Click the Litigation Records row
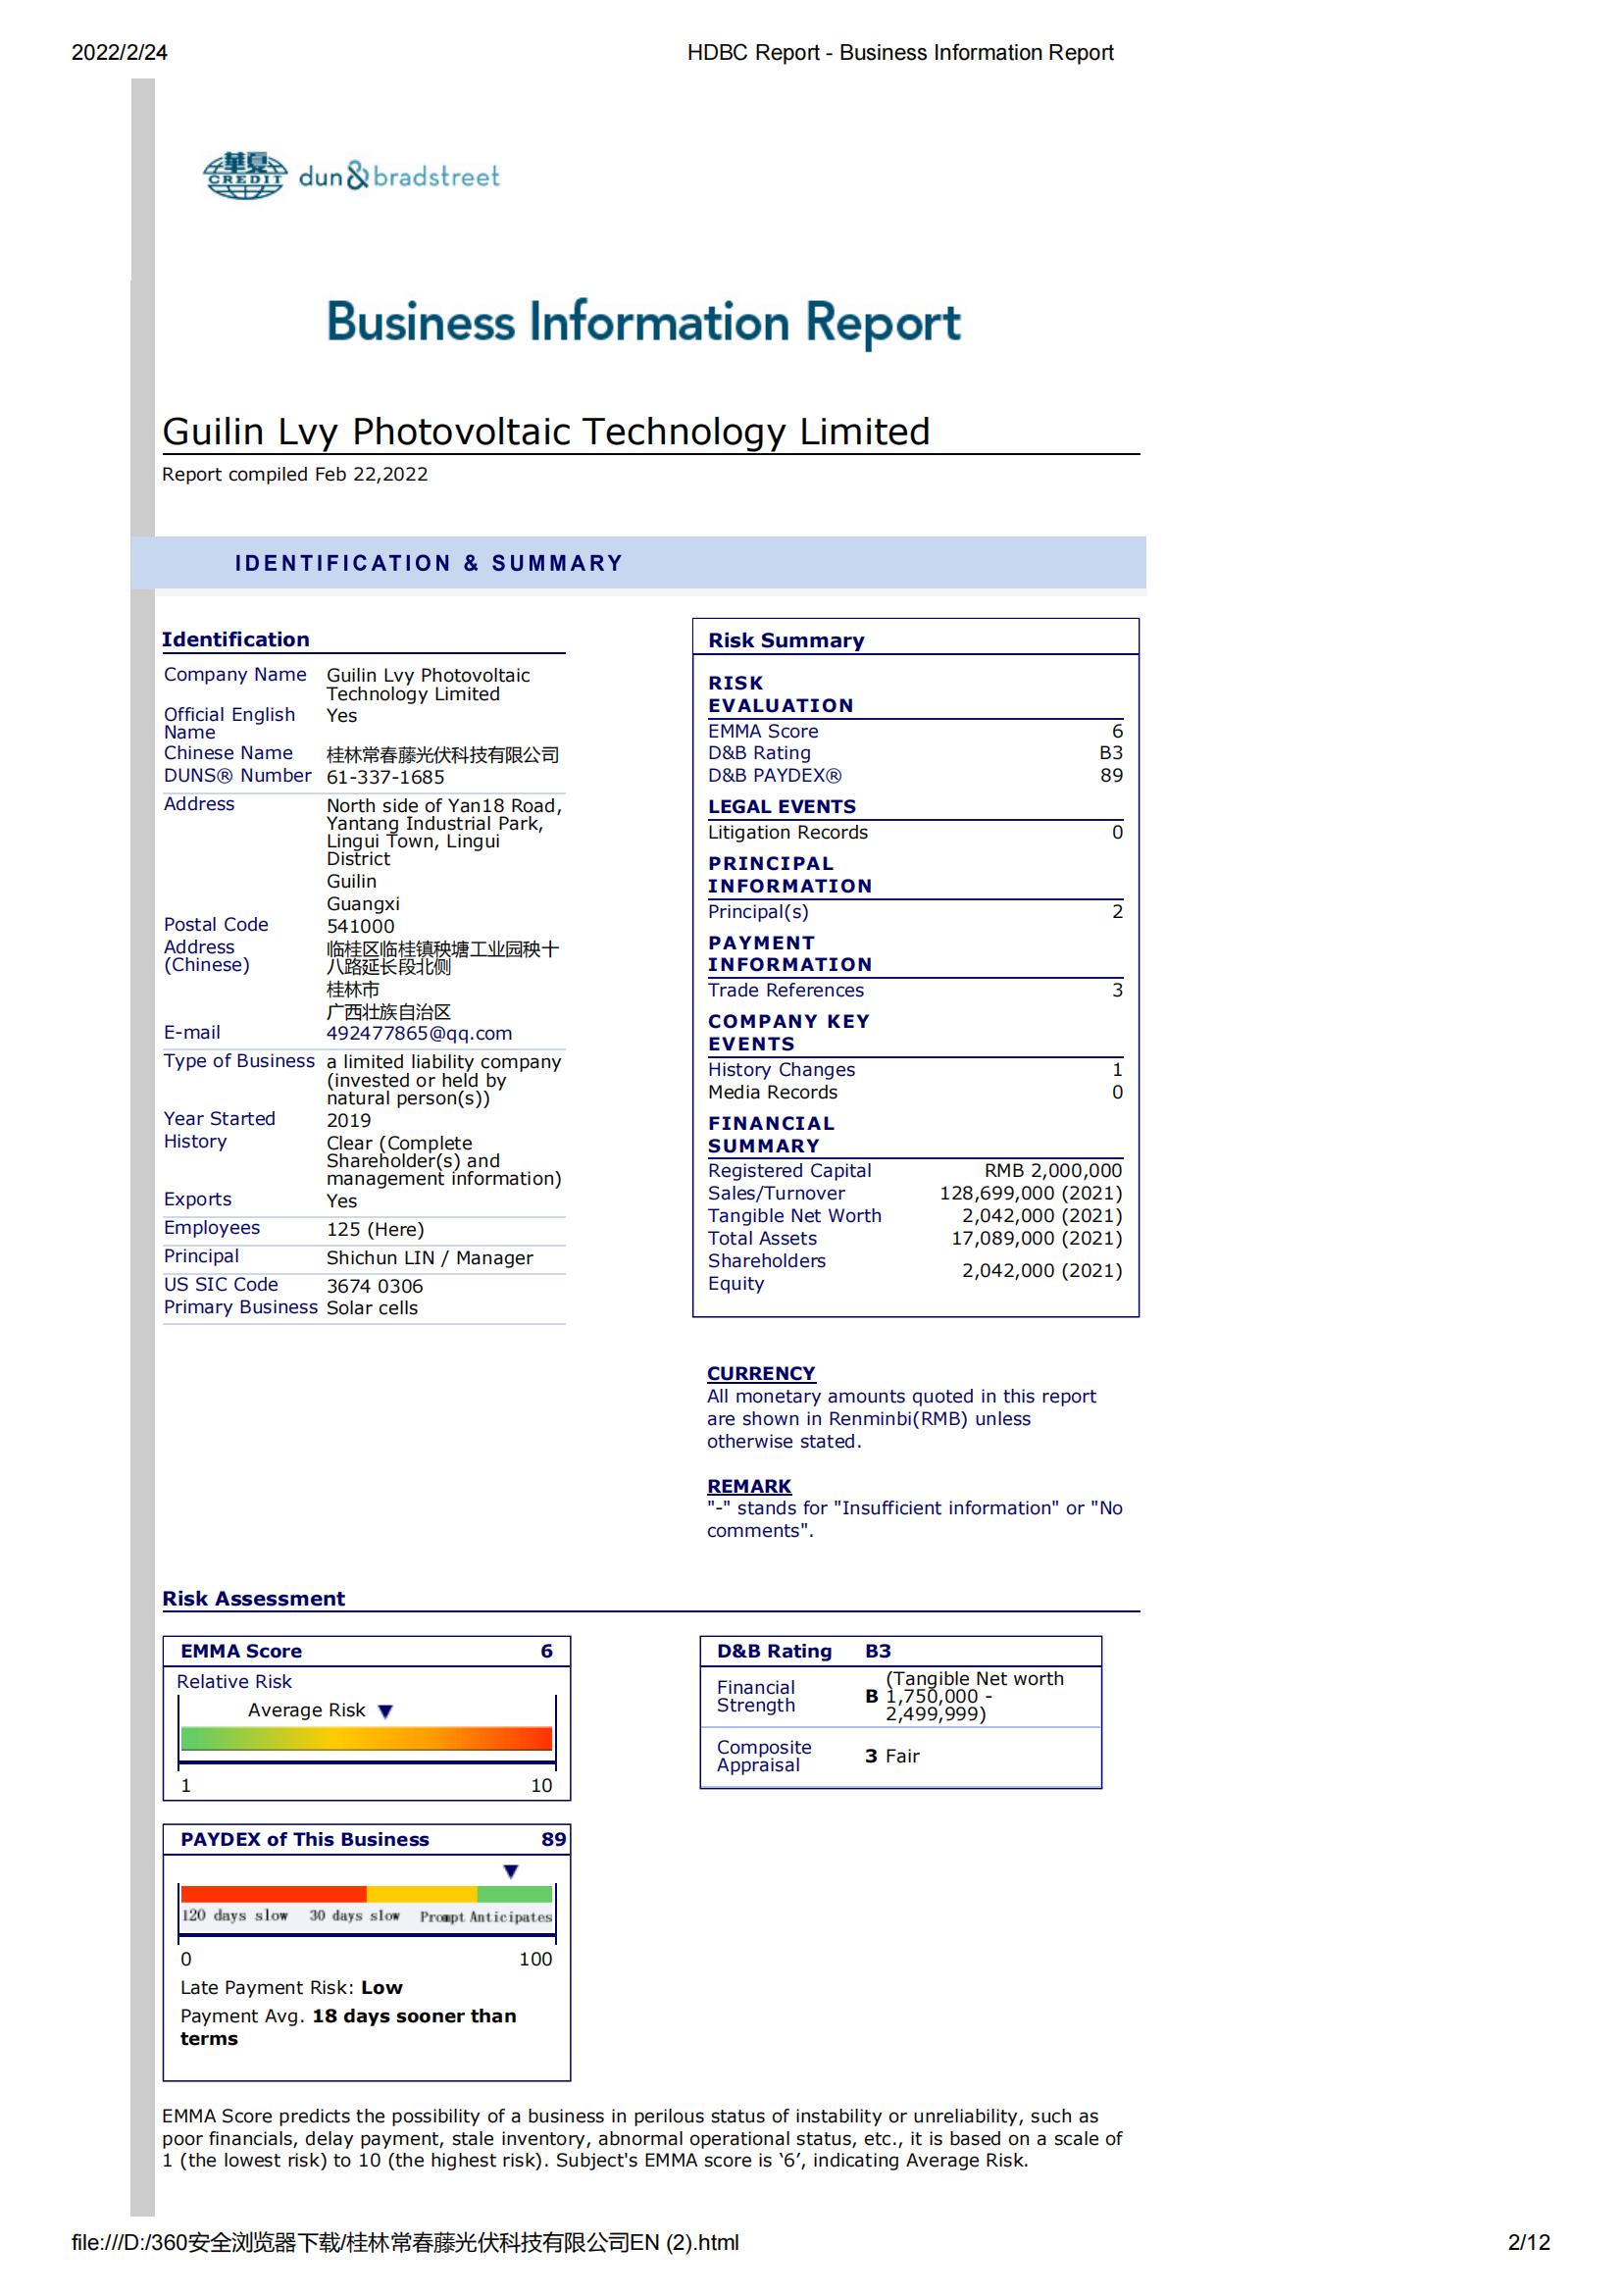 (x=915, y=832)
